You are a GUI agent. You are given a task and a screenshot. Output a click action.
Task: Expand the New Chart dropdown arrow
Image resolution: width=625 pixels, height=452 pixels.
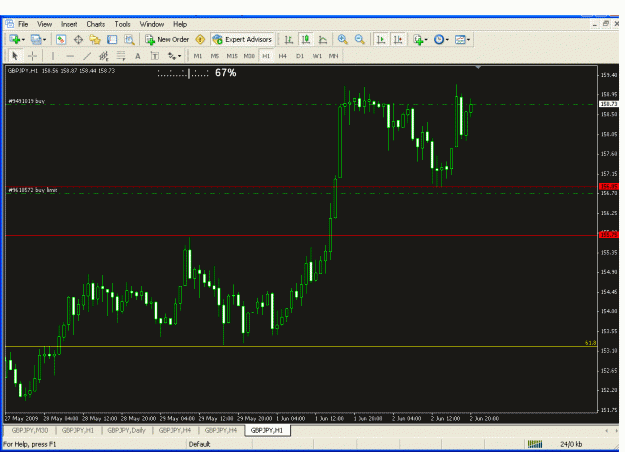[x=24, y=39]
